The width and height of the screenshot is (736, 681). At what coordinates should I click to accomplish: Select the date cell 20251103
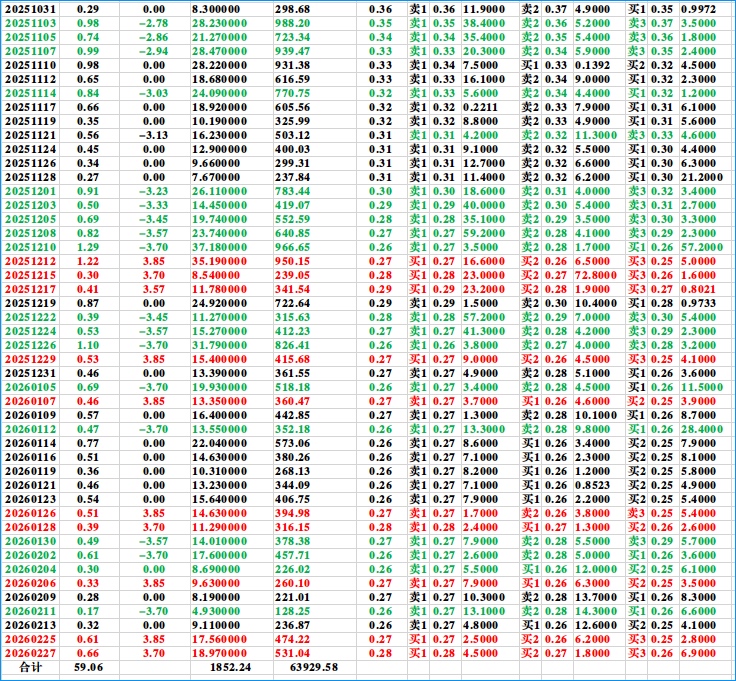[x=30, y=23]
